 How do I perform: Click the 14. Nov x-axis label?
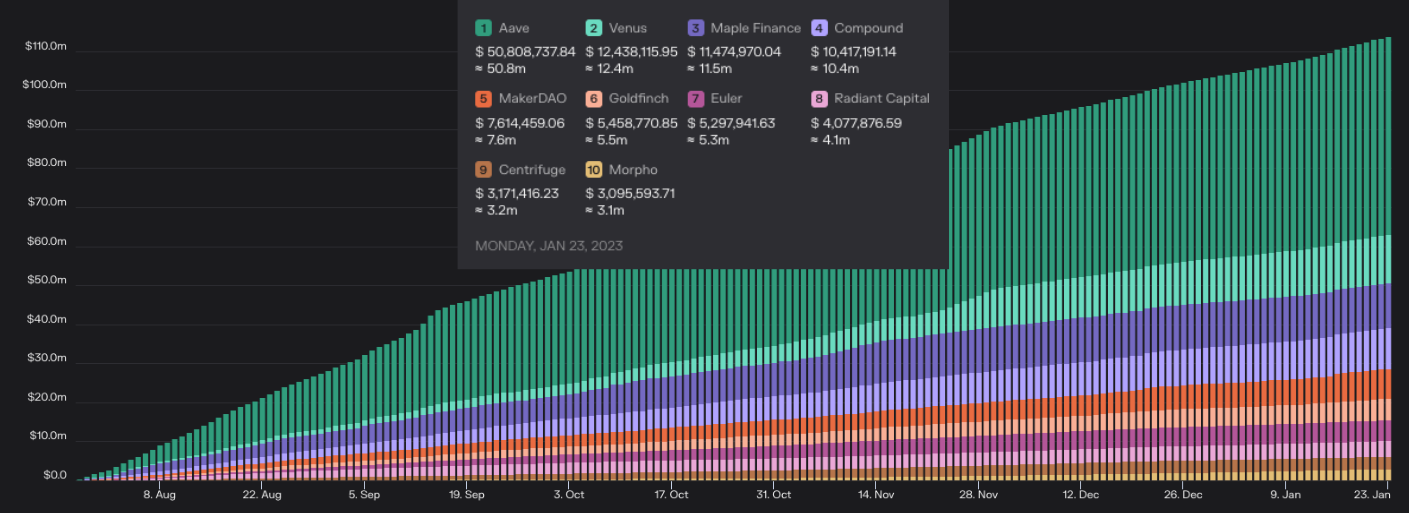point(877,494)
